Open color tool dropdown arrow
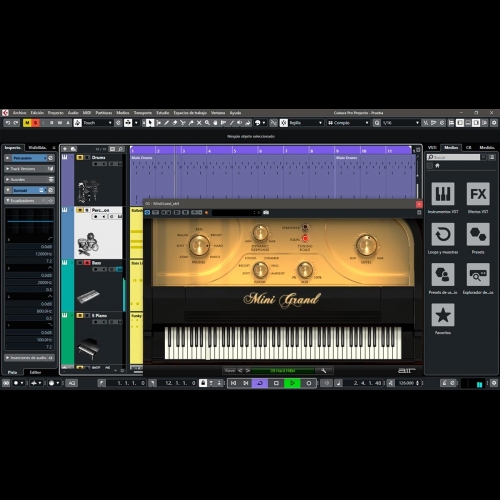The height and width of the screenshot is (500, 500). [x=264, y=123]
